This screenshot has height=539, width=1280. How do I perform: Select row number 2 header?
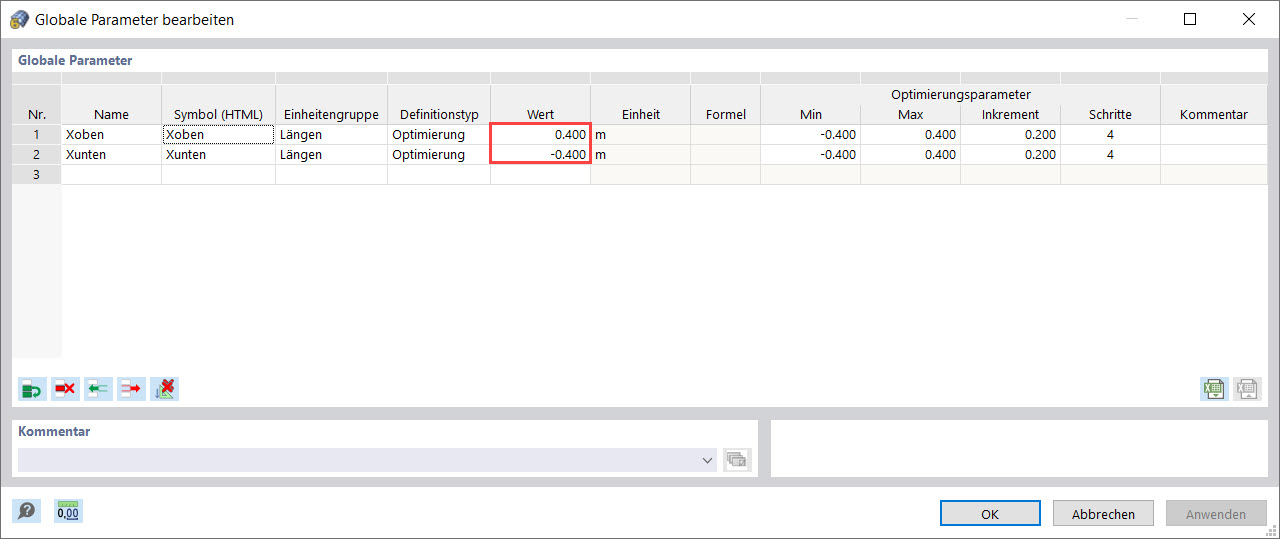click(x=37, y=154)
